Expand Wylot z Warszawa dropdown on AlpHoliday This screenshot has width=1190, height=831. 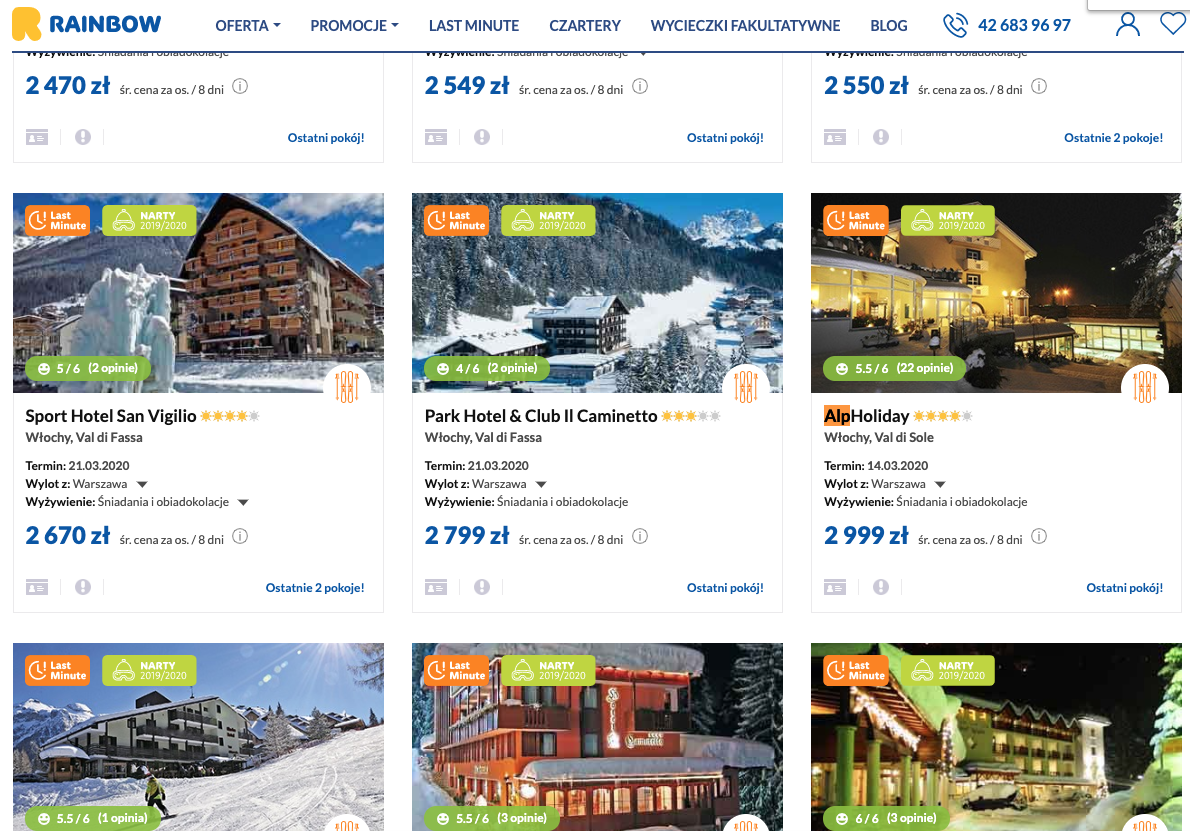coord(940,484)
